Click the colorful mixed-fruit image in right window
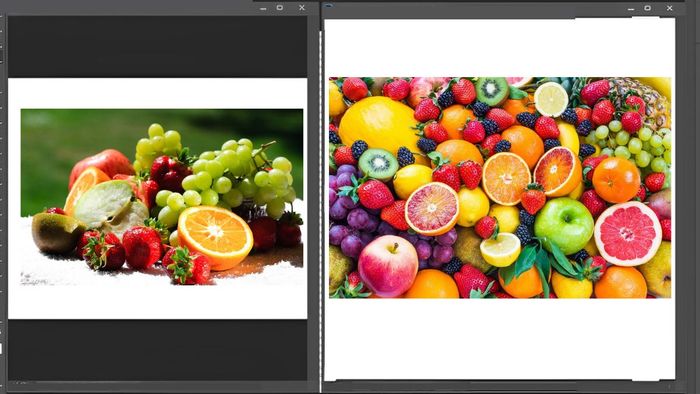The image size is (700, 394). 500,188
